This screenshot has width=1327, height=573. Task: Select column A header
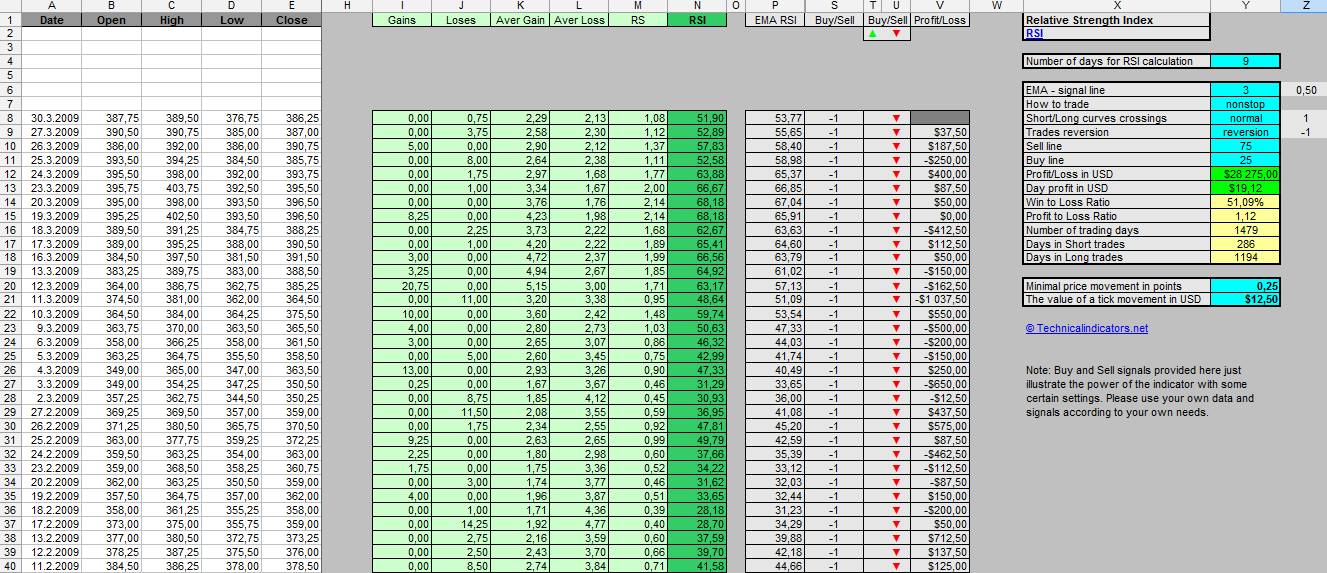(51, 6)
